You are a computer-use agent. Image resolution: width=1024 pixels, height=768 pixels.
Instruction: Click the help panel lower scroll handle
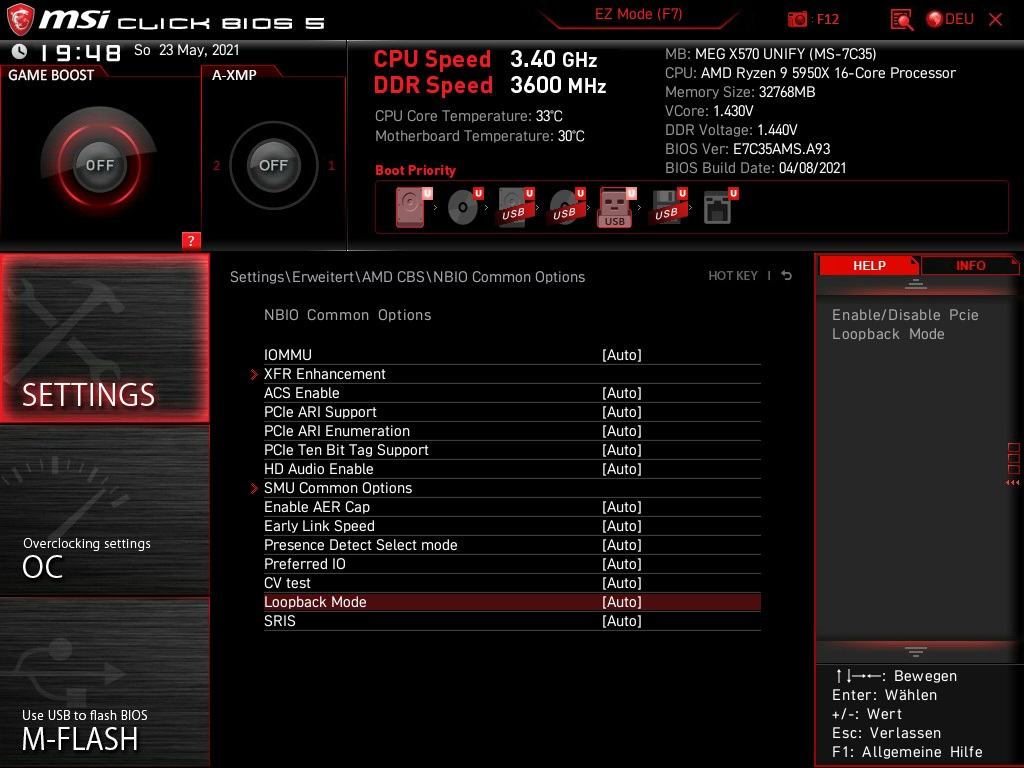[916, 651]
